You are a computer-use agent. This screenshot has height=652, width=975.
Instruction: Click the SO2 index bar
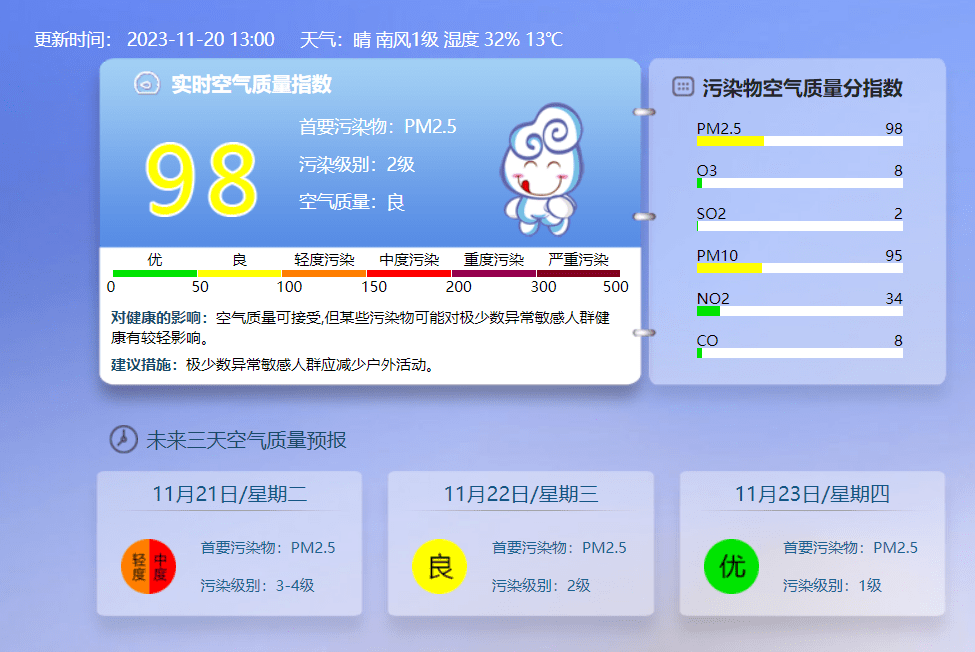click(800, 226)
